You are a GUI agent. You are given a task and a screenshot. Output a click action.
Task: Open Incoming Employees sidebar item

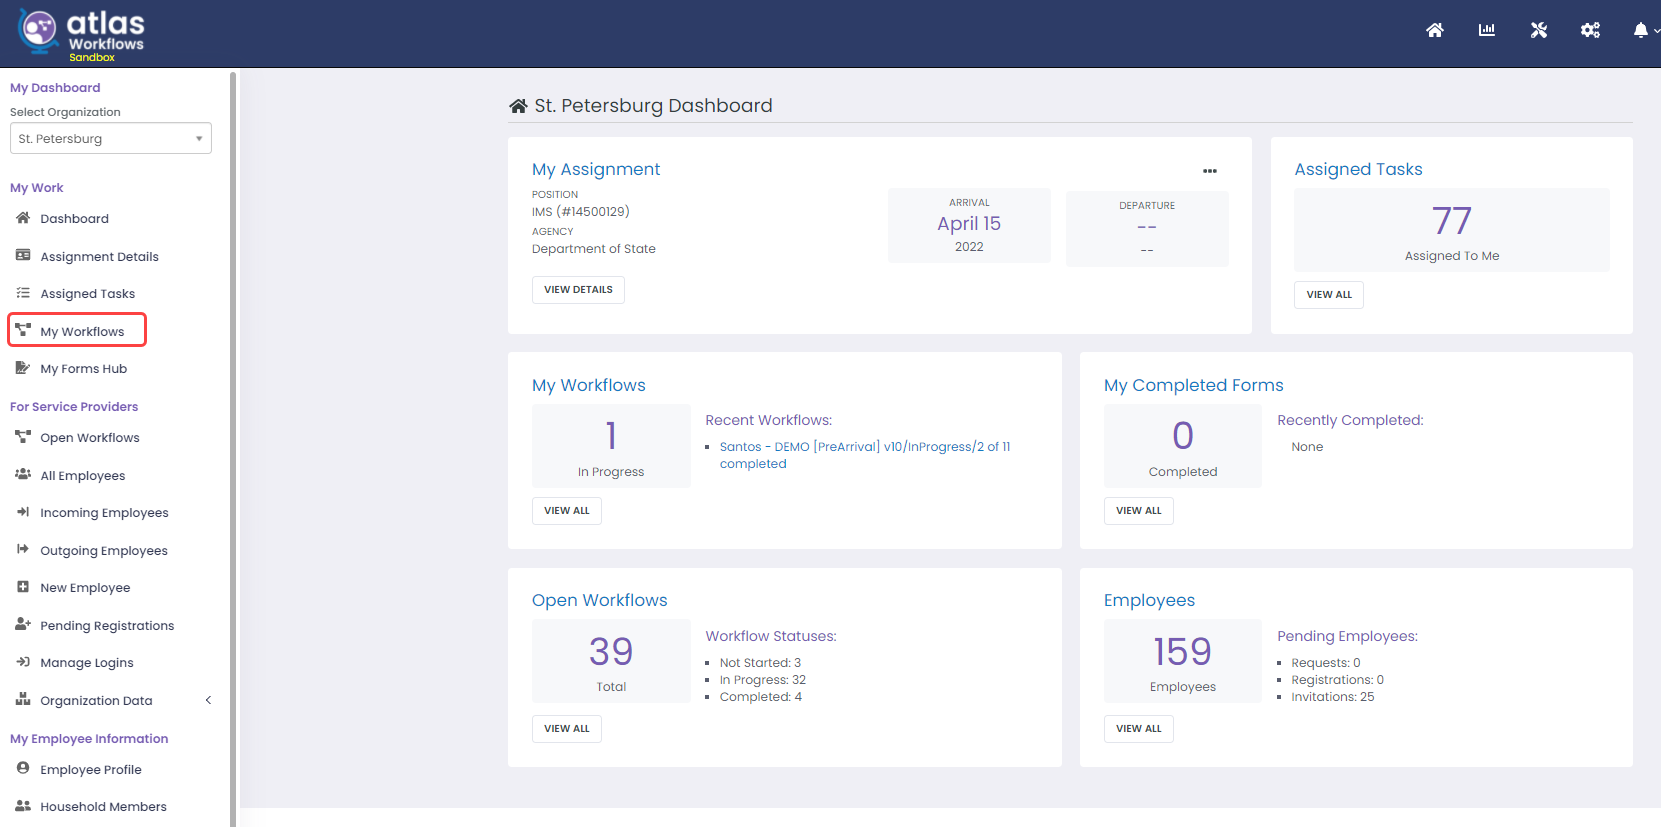click(104, 512)
